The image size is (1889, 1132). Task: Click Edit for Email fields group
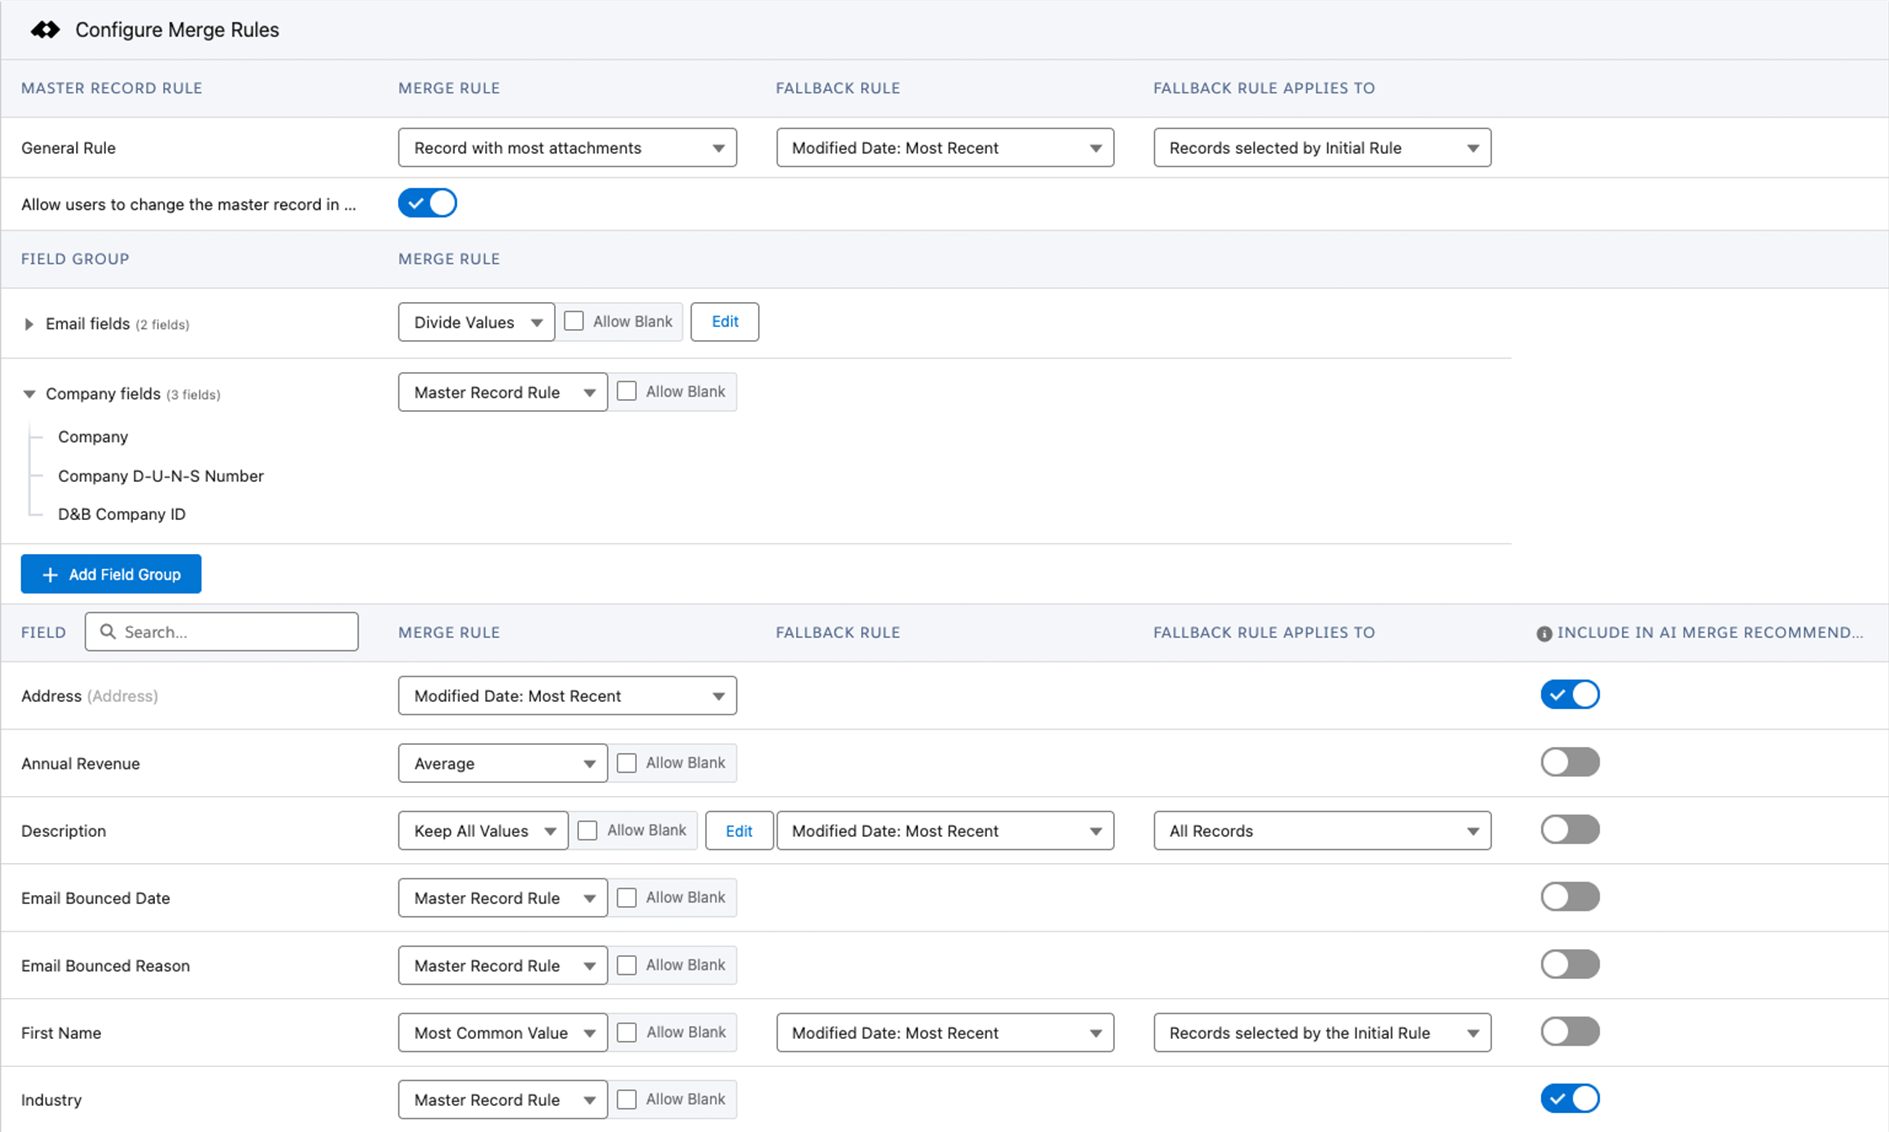click(x=725, y=322)
